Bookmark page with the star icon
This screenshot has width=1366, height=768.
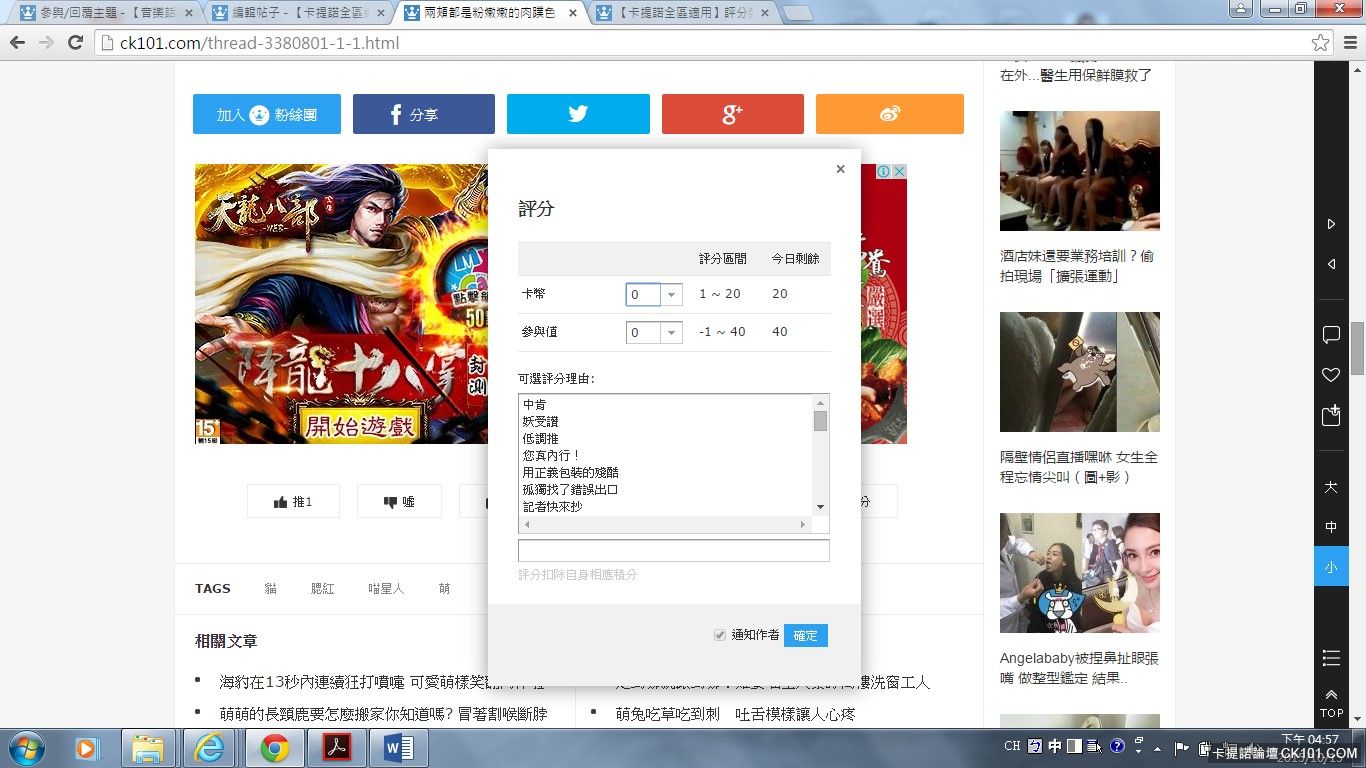pyautogui.click(x=1321, y=43)
